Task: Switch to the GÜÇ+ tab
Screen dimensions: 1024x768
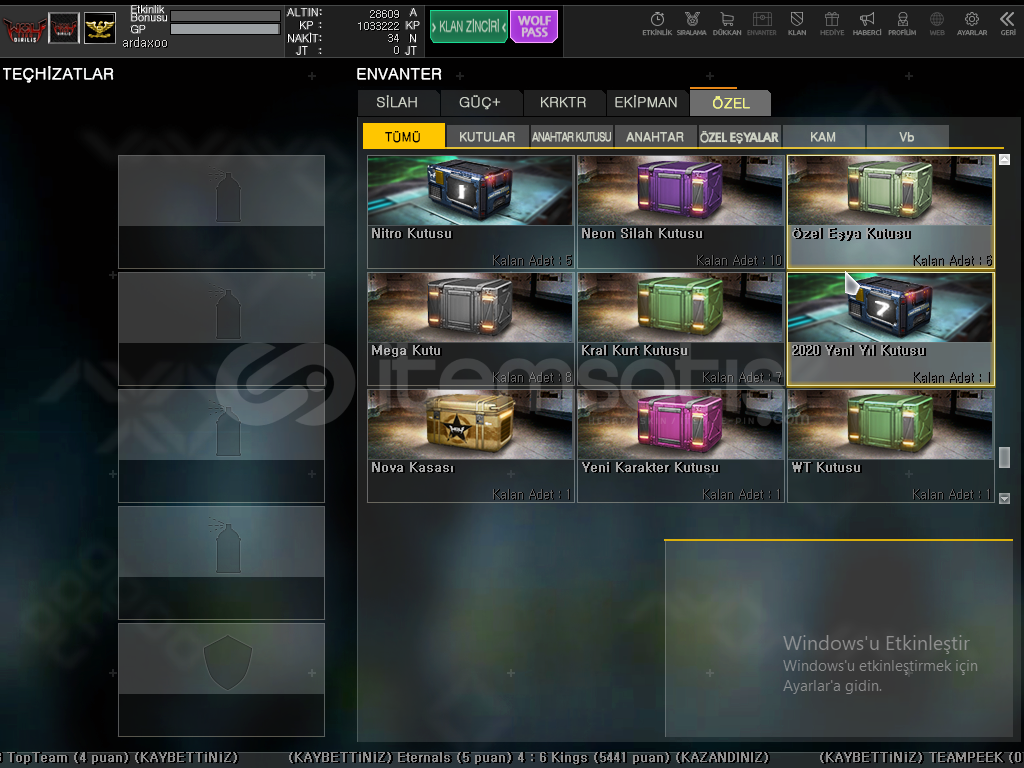Action: coord(480,103)
